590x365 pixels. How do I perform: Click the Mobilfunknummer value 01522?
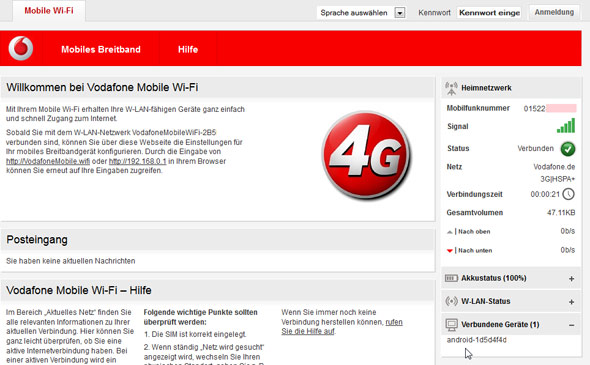(x=534, y=109)
